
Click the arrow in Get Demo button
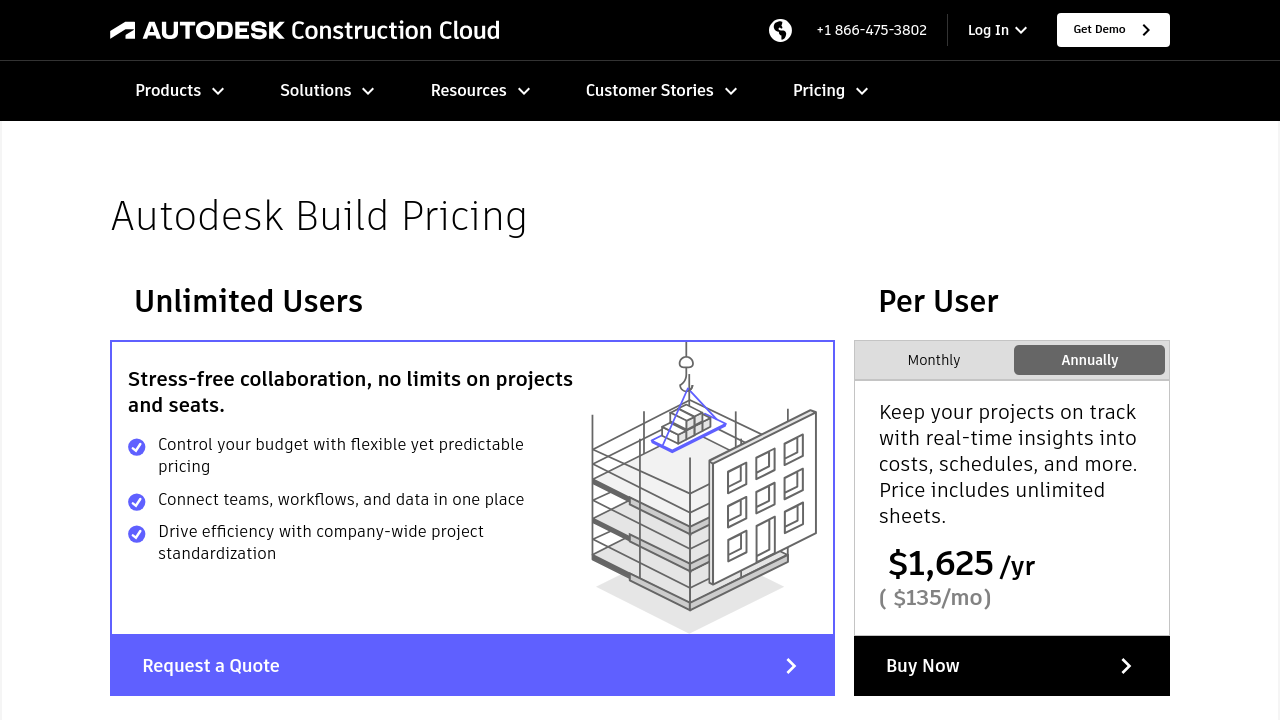point(1146,30)
